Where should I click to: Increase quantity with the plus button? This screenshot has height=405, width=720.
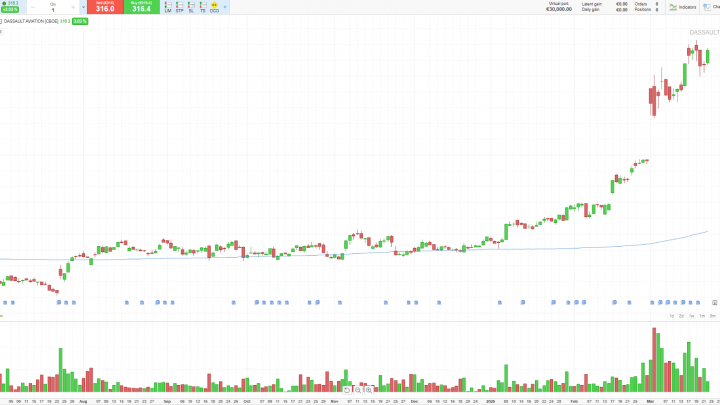pyautogui.click(x=75, y=7)
